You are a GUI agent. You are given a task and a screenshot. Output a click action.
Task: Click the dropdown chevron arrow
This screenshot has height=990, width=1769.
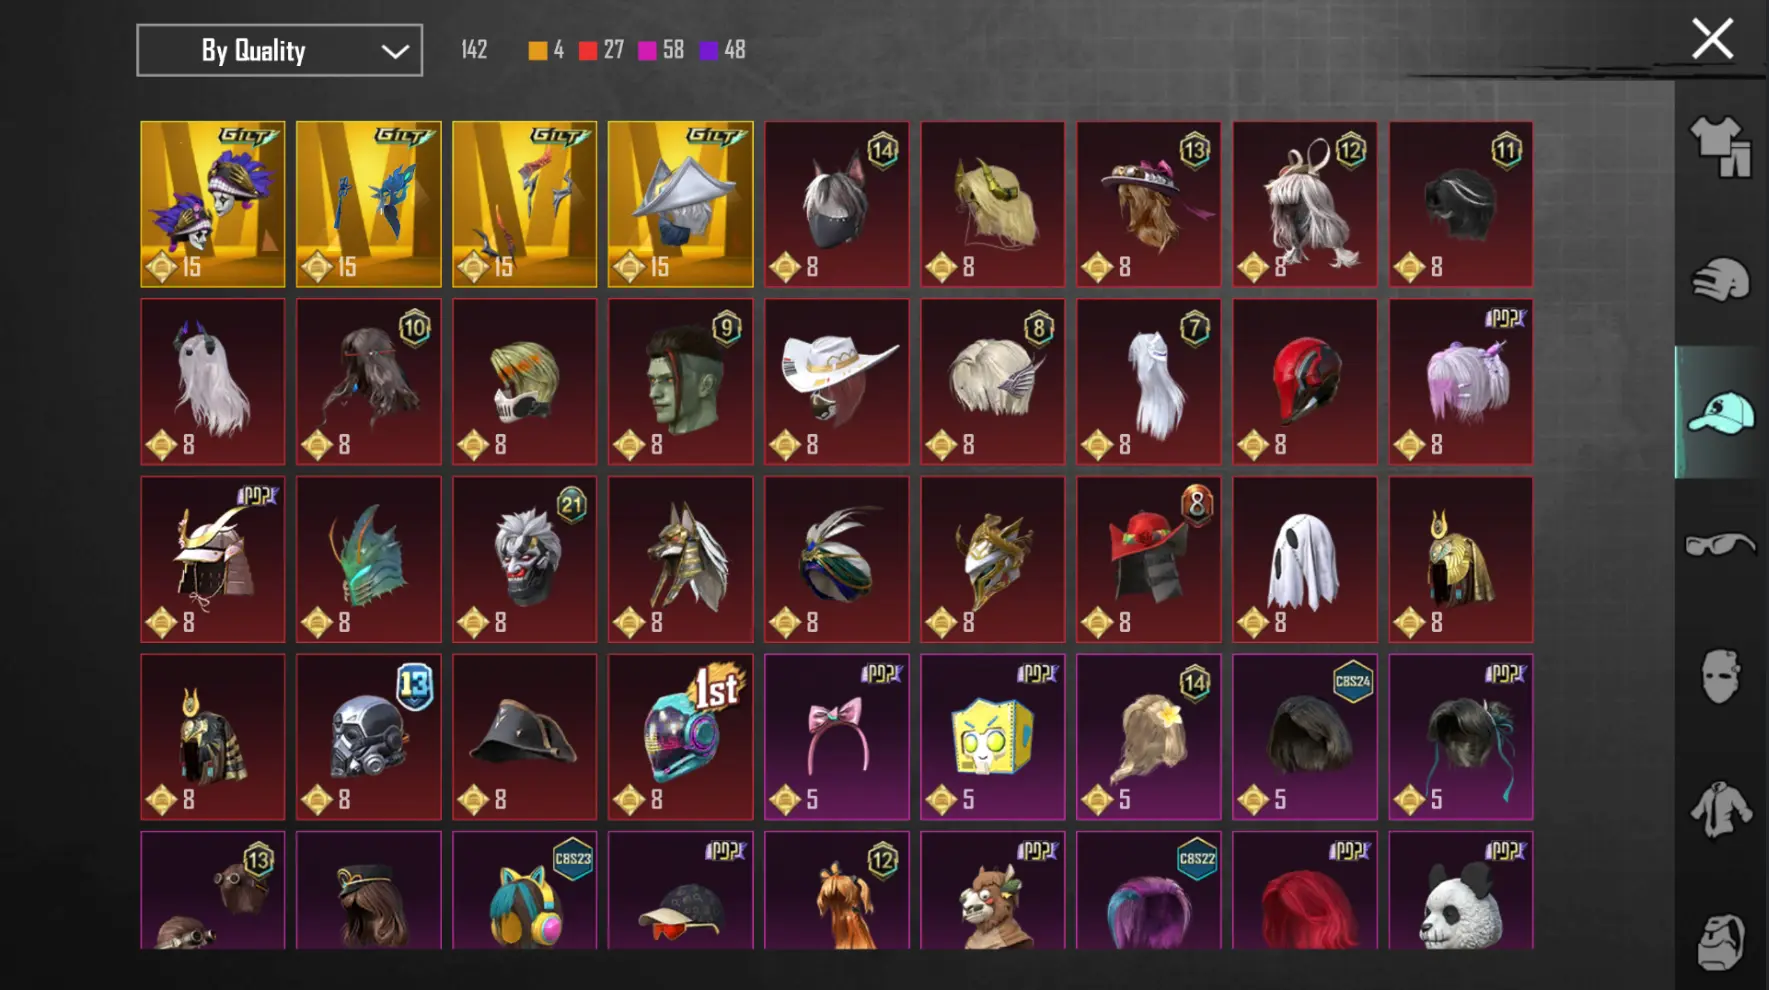click(x=395, y=51)
